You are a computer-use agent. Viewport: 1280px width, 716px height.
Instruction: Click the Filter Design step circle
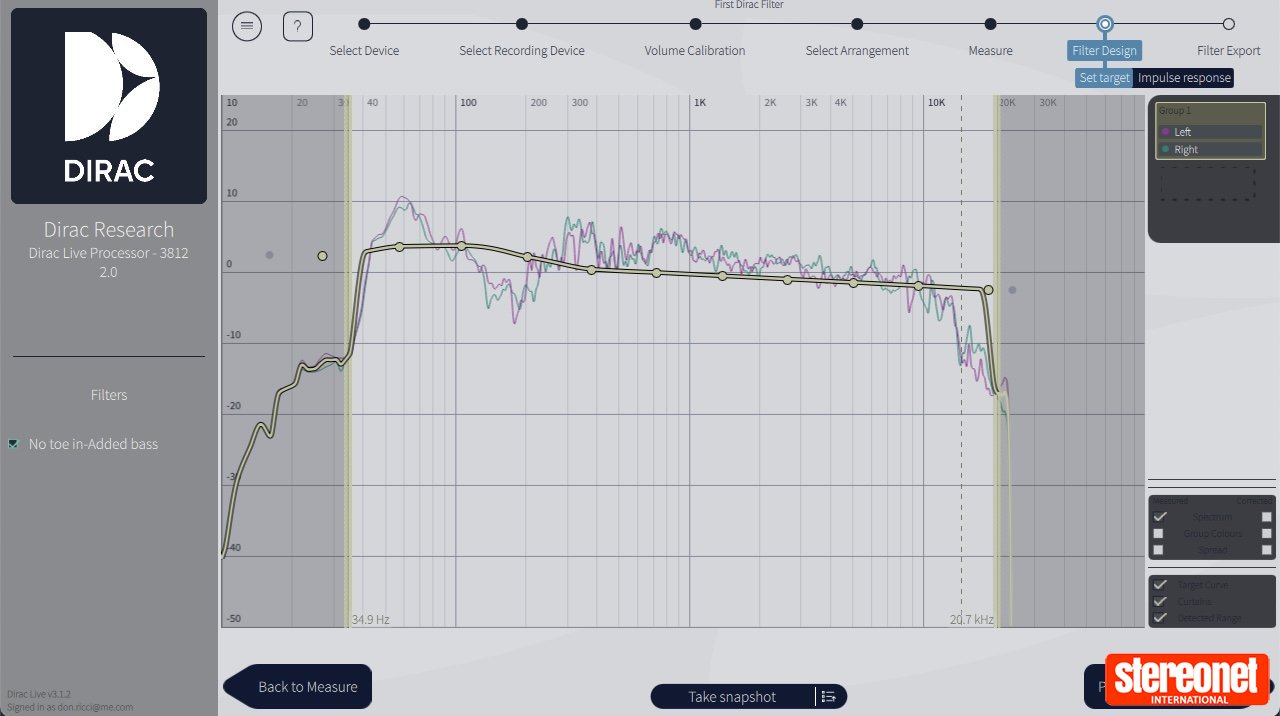[x=1104, y=23]
